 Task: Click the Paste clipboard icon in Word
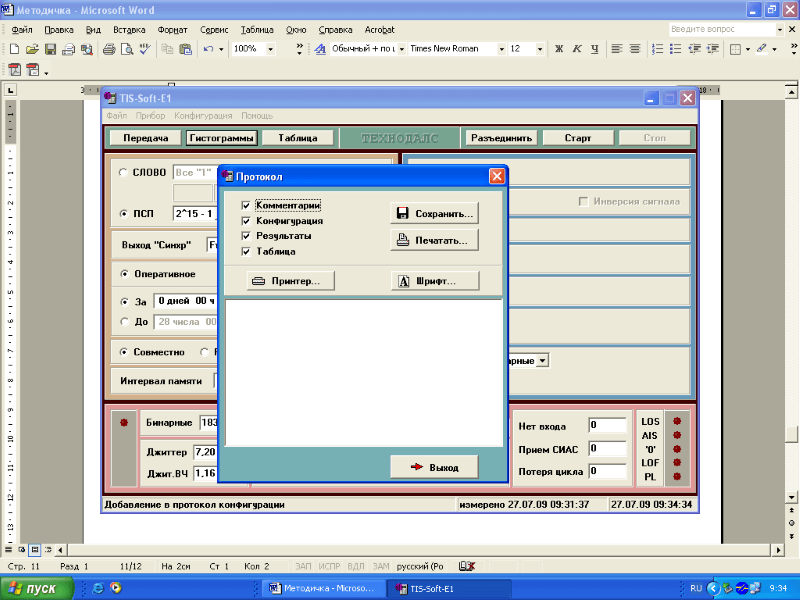click(x=186, y=49)
